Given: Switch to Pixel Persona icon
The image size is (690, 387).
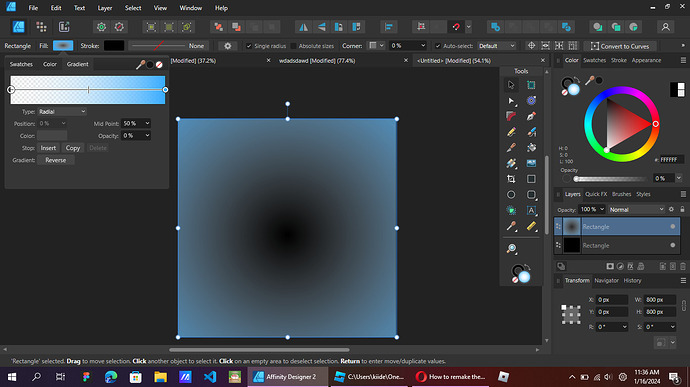Looking at the screenshot, I should (x=41, y=27).
